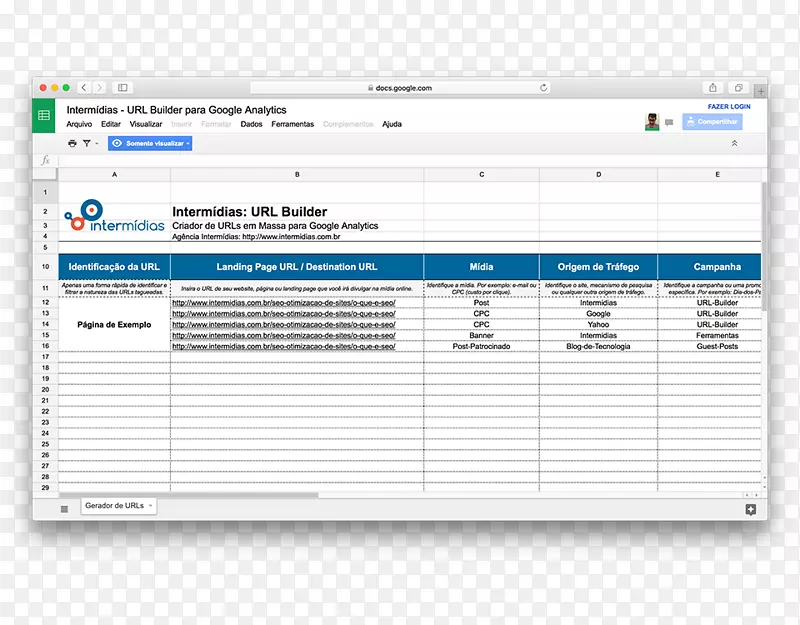Click the docs.google.com address bar
The height and width of the screenshot is (625, 800).
tap(400, 88)
